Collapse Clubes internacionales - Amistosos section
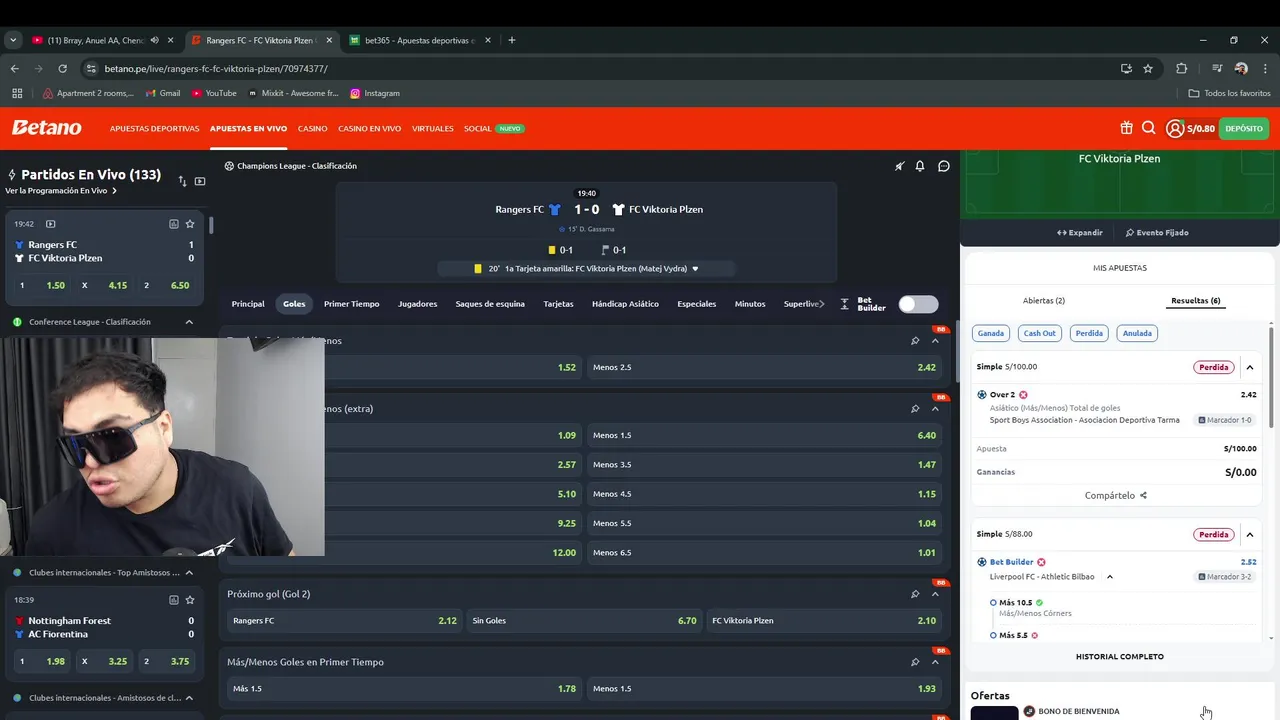Viewport: 1280px width, 720px height. [189, 698]
